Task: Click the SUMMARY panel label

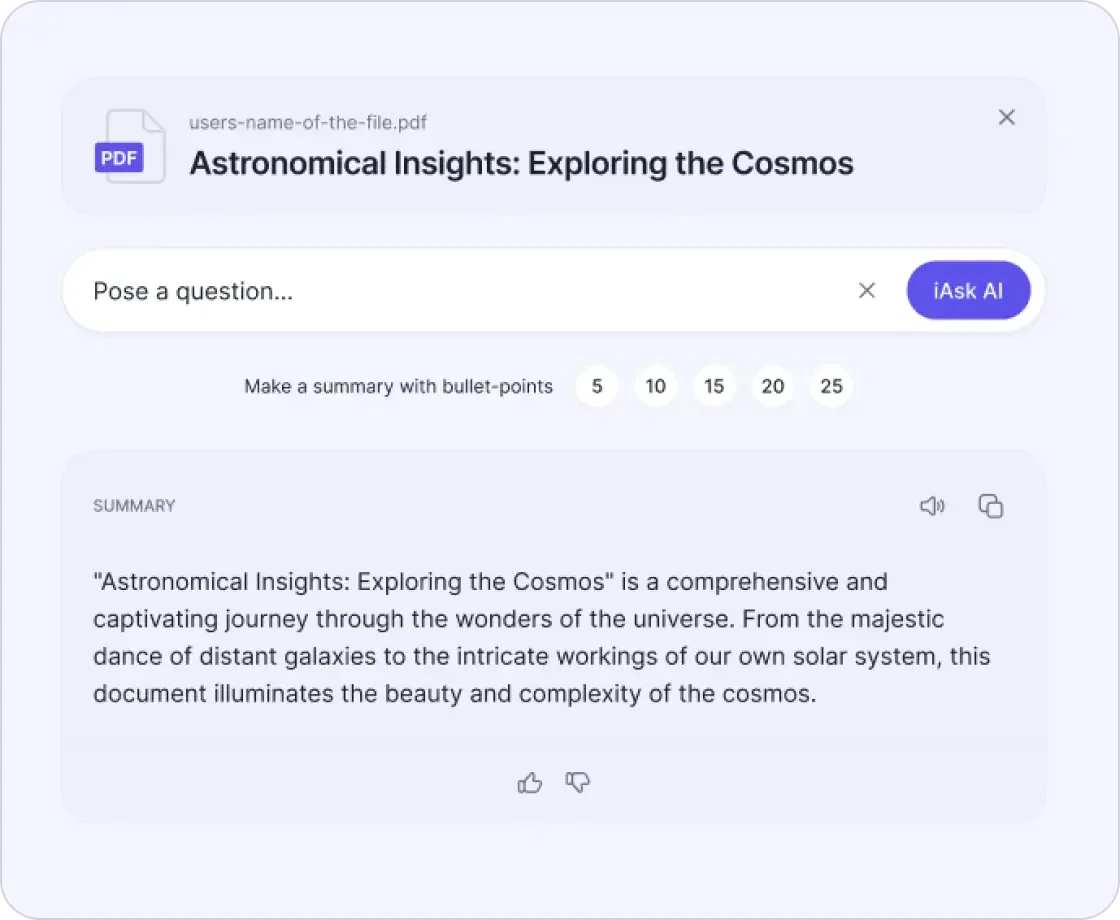Action: [x=134, y=506]
